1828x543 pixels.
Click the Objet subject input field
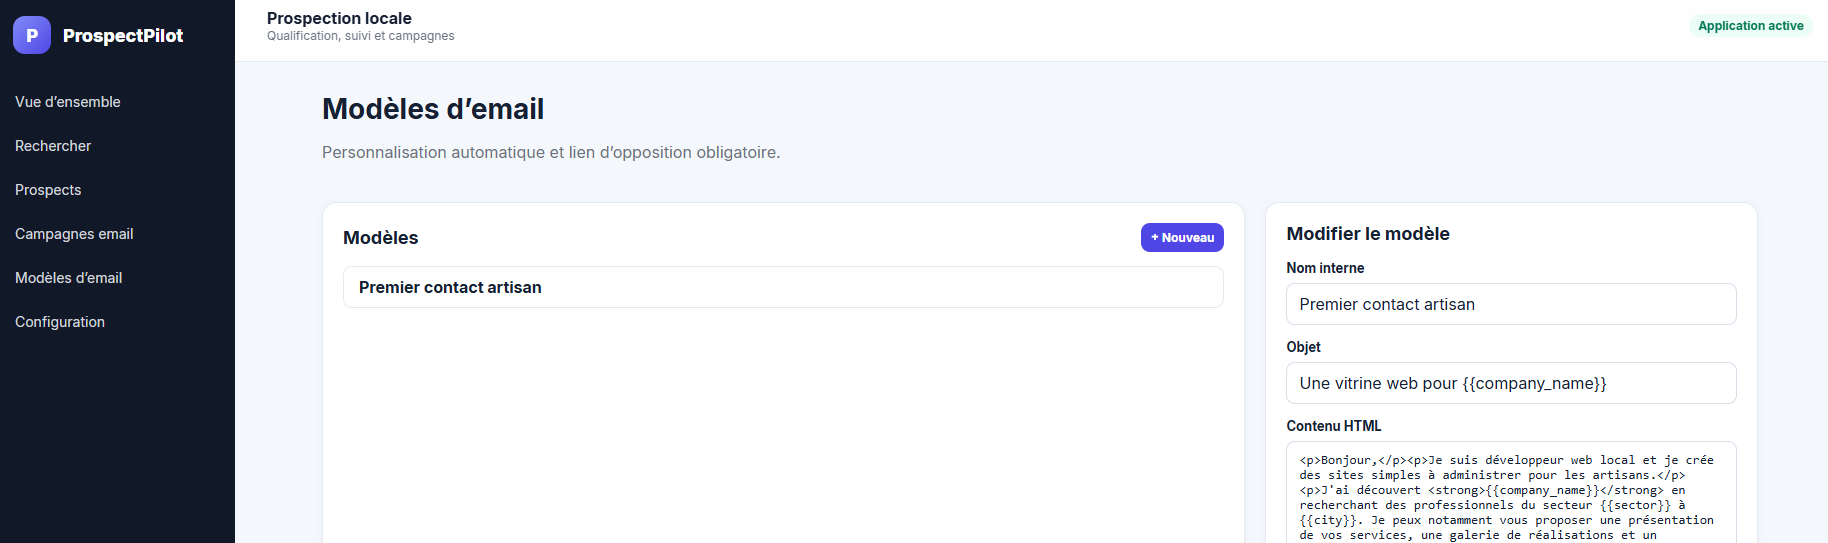point(1511,383)
